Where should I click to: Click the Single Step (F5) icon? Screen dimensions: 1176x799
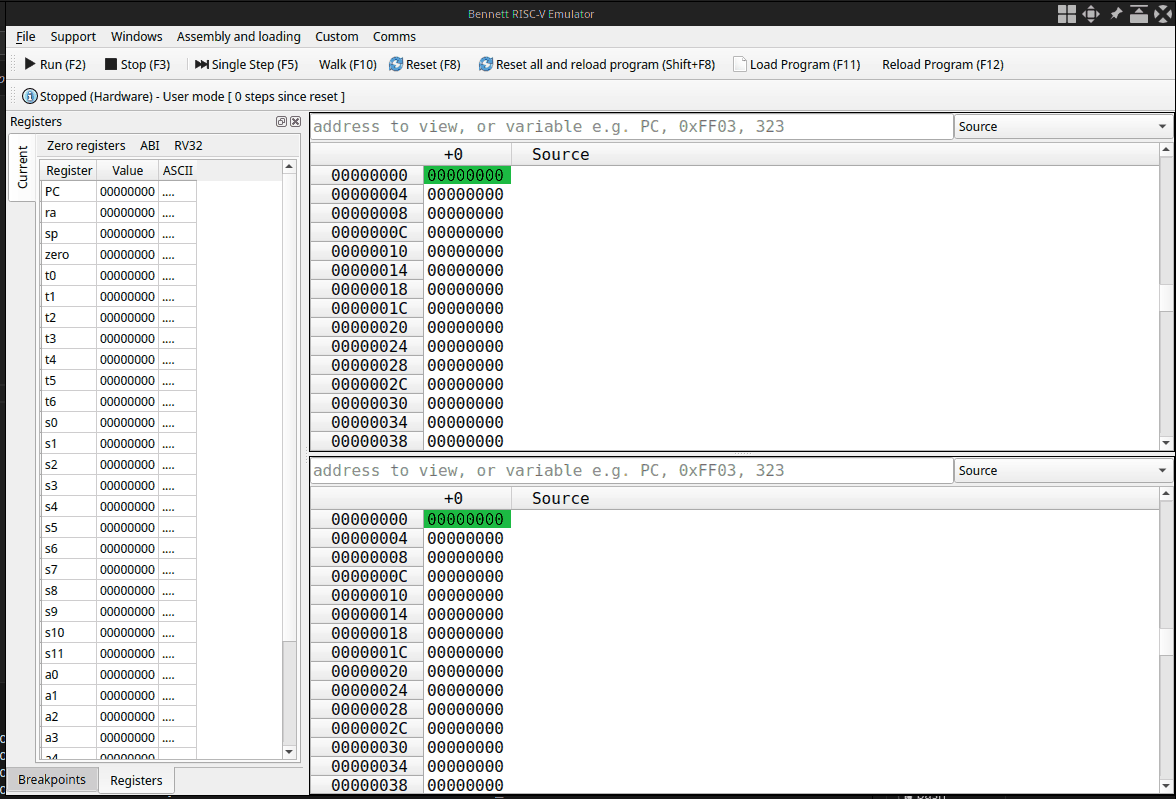tap(202, 64)
